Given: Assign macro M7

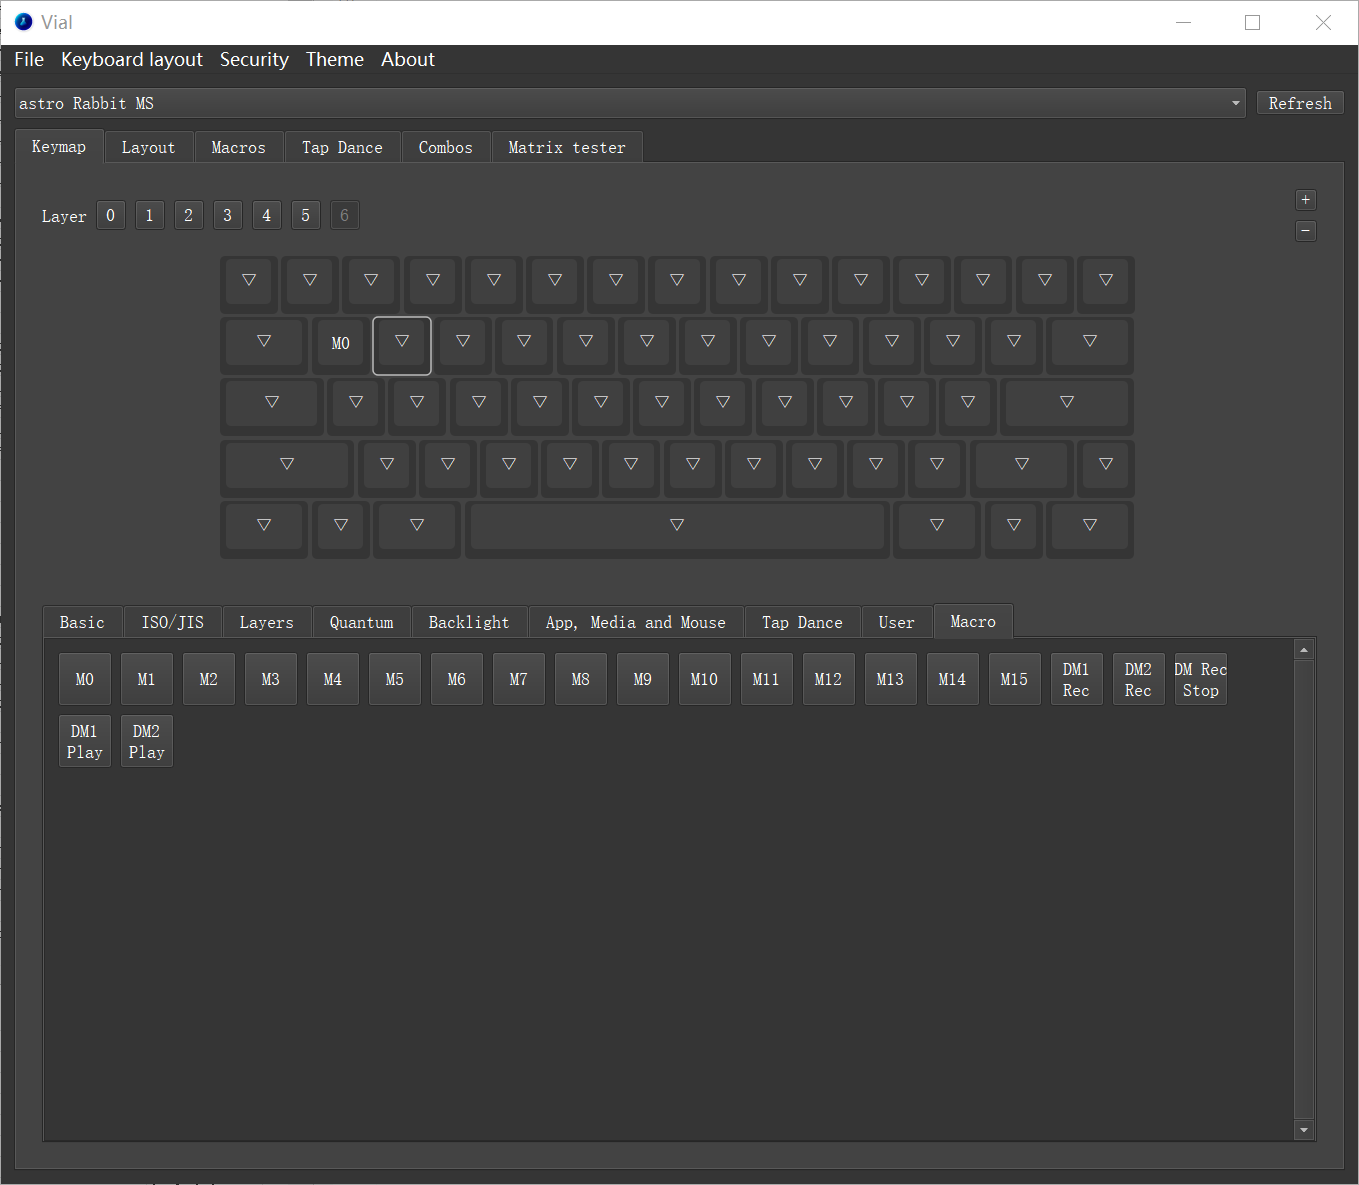Looking at the screenshot, I should (x=519, y=679).
